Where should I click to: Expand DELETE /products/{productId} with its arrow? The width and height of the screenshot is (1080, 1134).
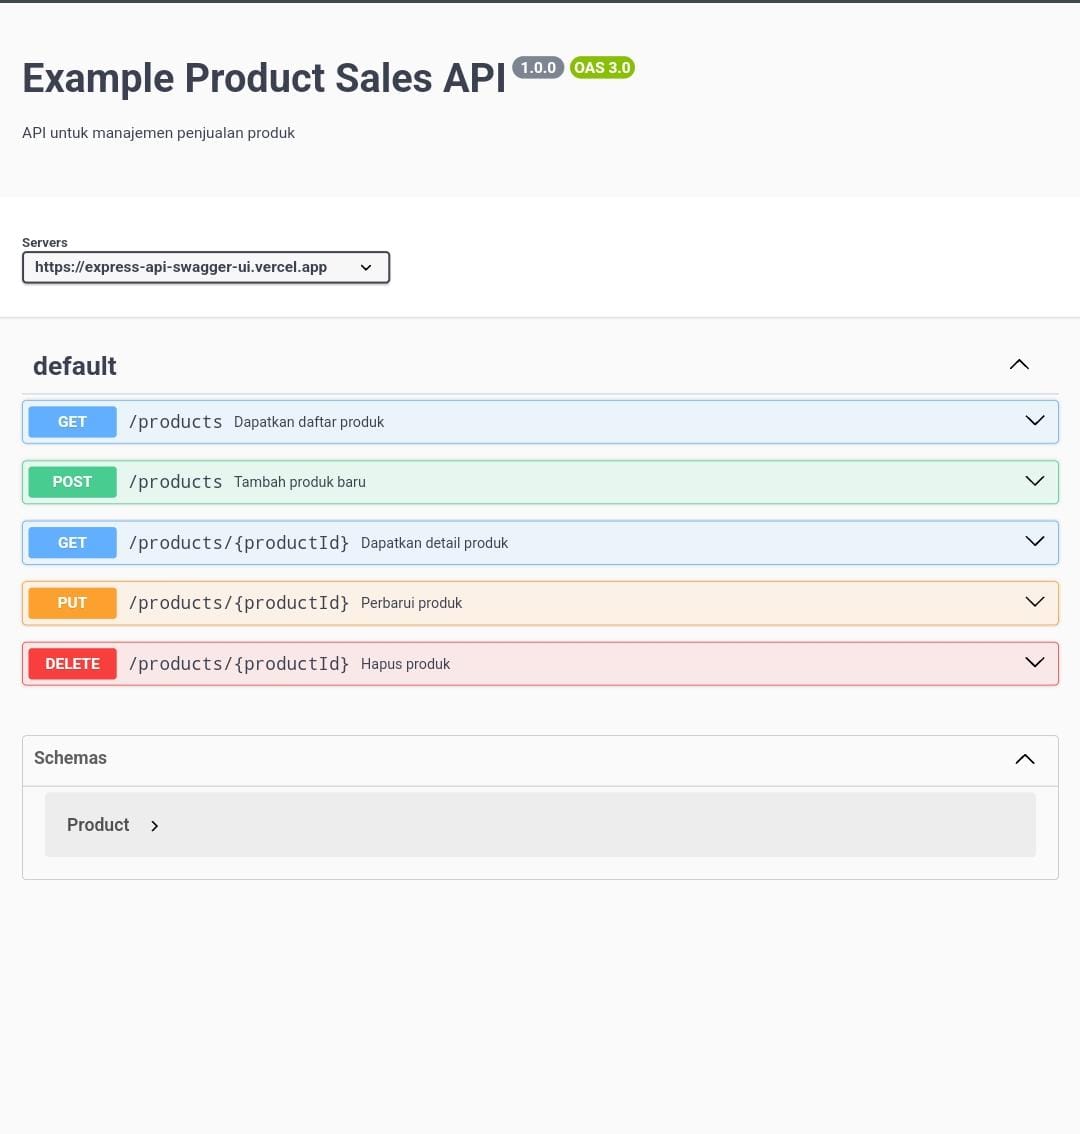click(1035, 663)
